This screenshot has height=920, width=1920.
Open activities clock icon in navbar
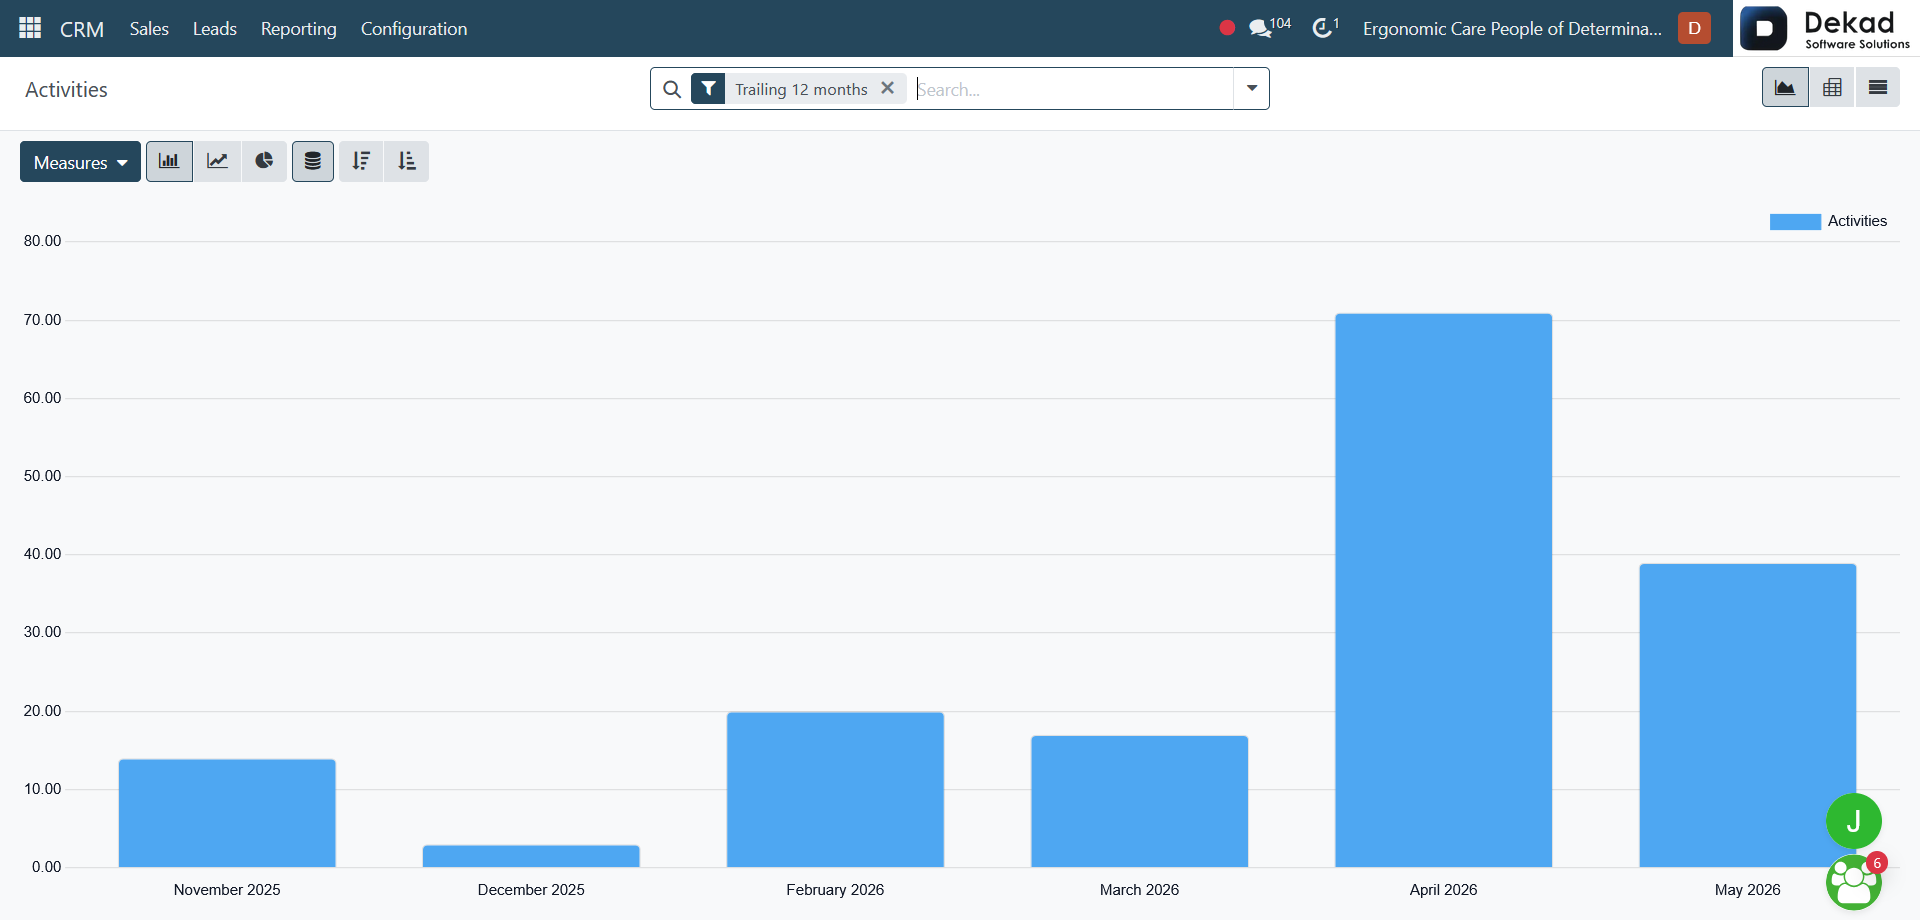tap(1325, 28)
